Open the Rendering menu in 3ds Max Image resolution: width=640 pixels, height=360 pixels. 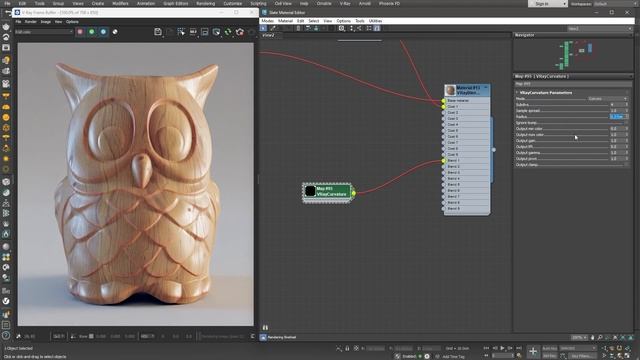coord(205,3)
